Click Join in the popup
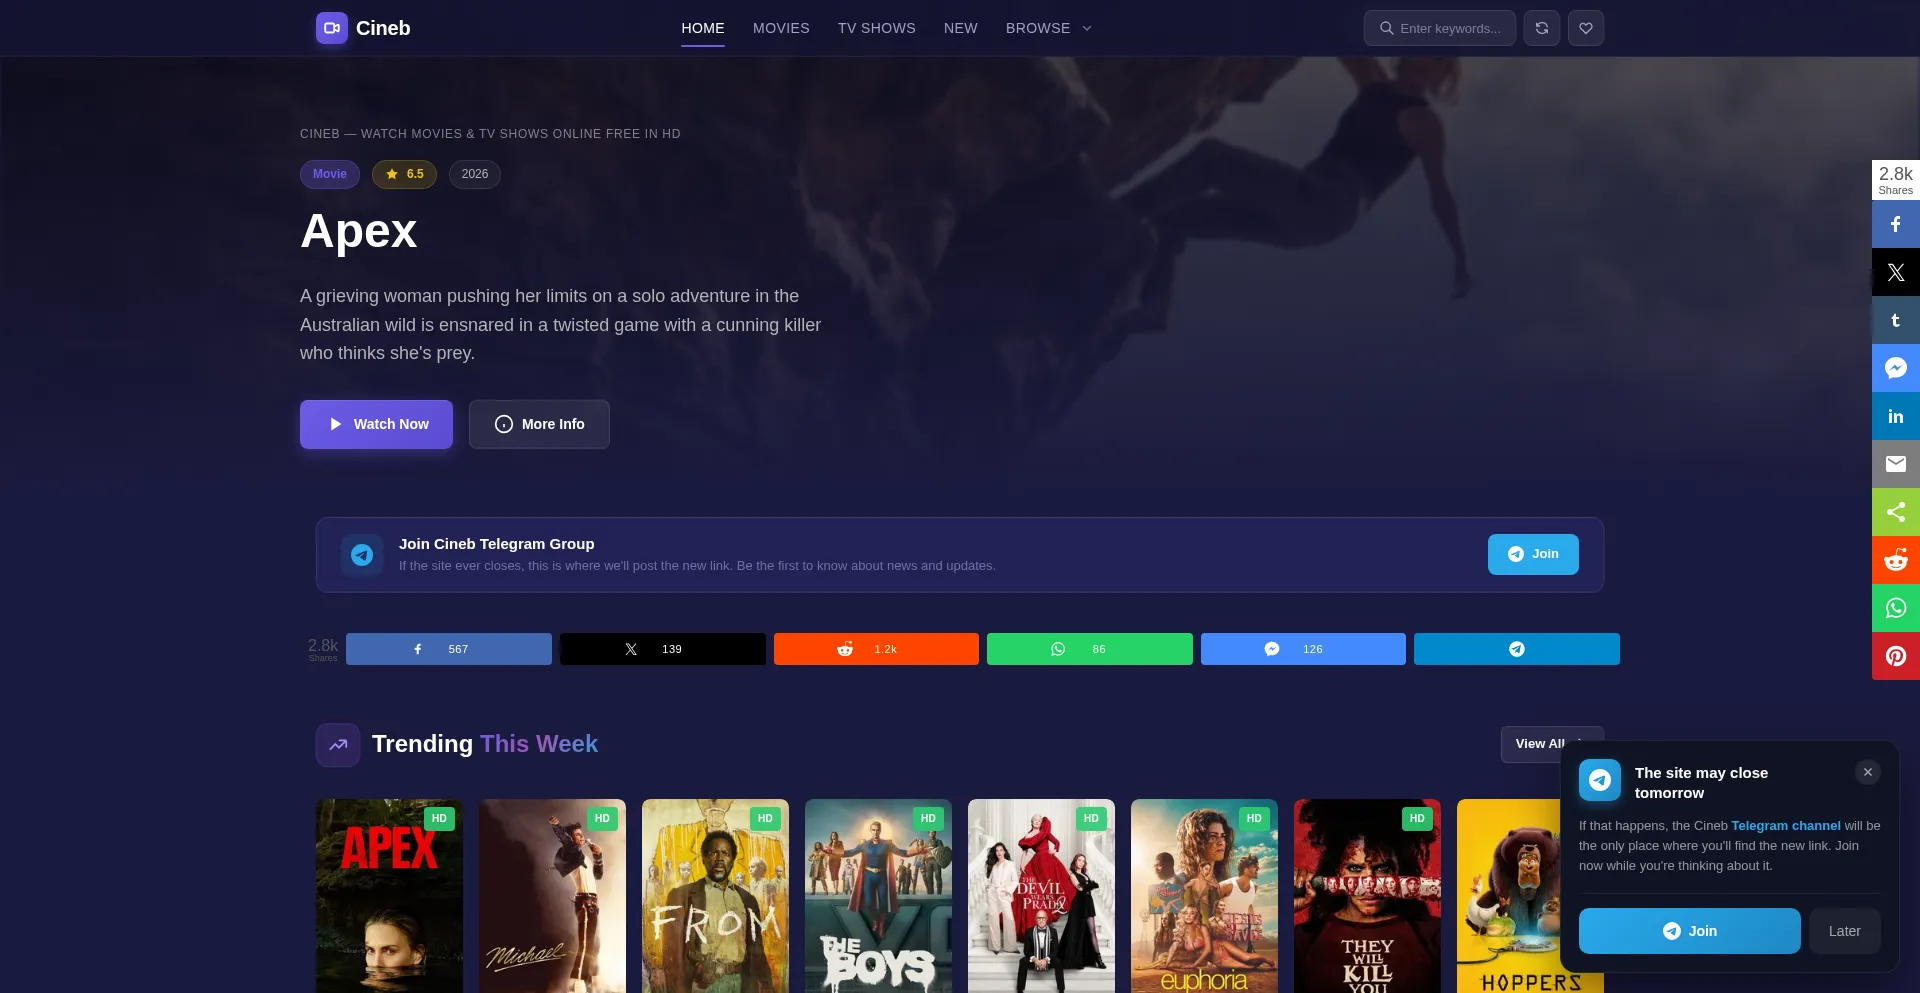This screenshot has width=1920, height=993. click(x=1690, y=931)
